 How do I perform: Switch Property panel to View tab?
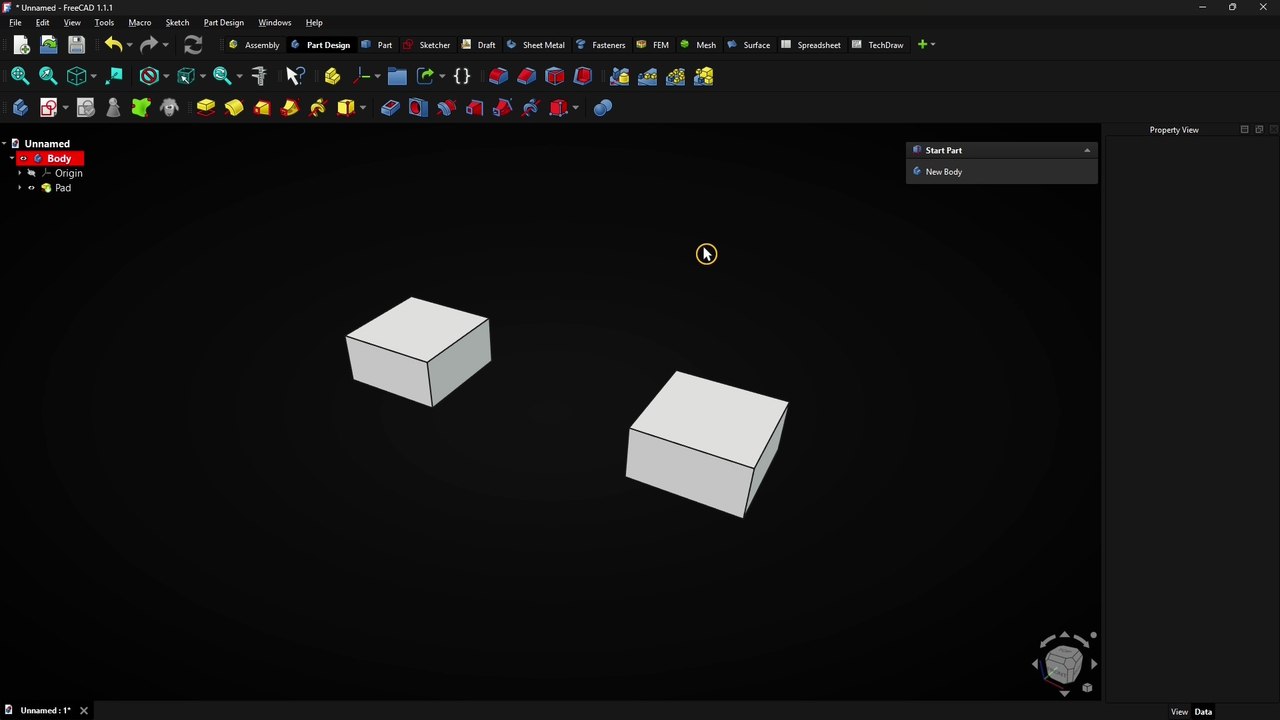(1179, 712)
